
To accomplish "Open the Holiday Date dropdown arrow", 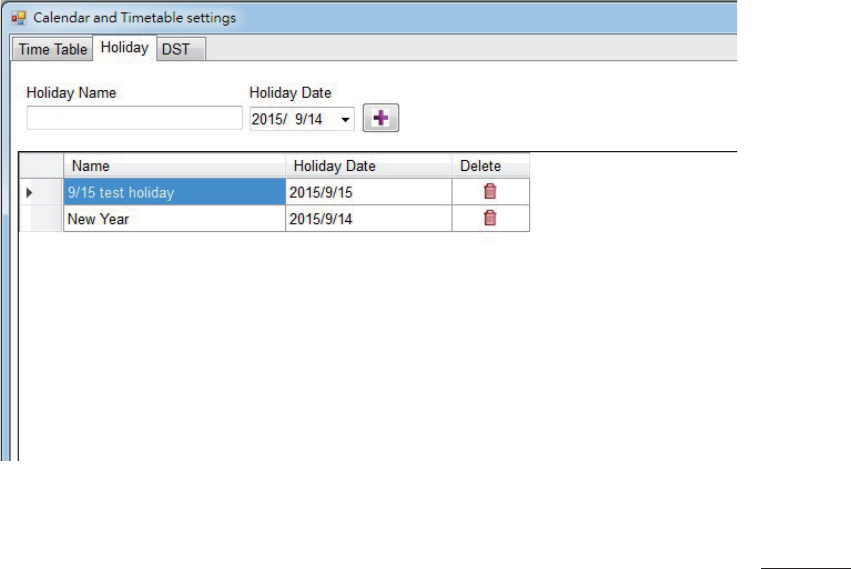I will (x=345, y=119).
